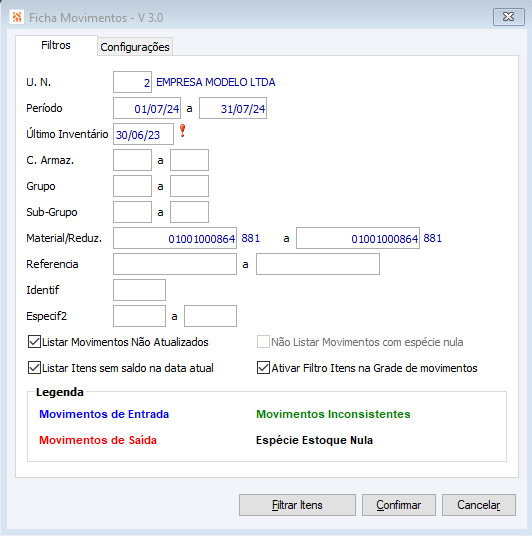The image size is (532, 536).
Task: Select the Filtros tab
Action: [56, 45]
